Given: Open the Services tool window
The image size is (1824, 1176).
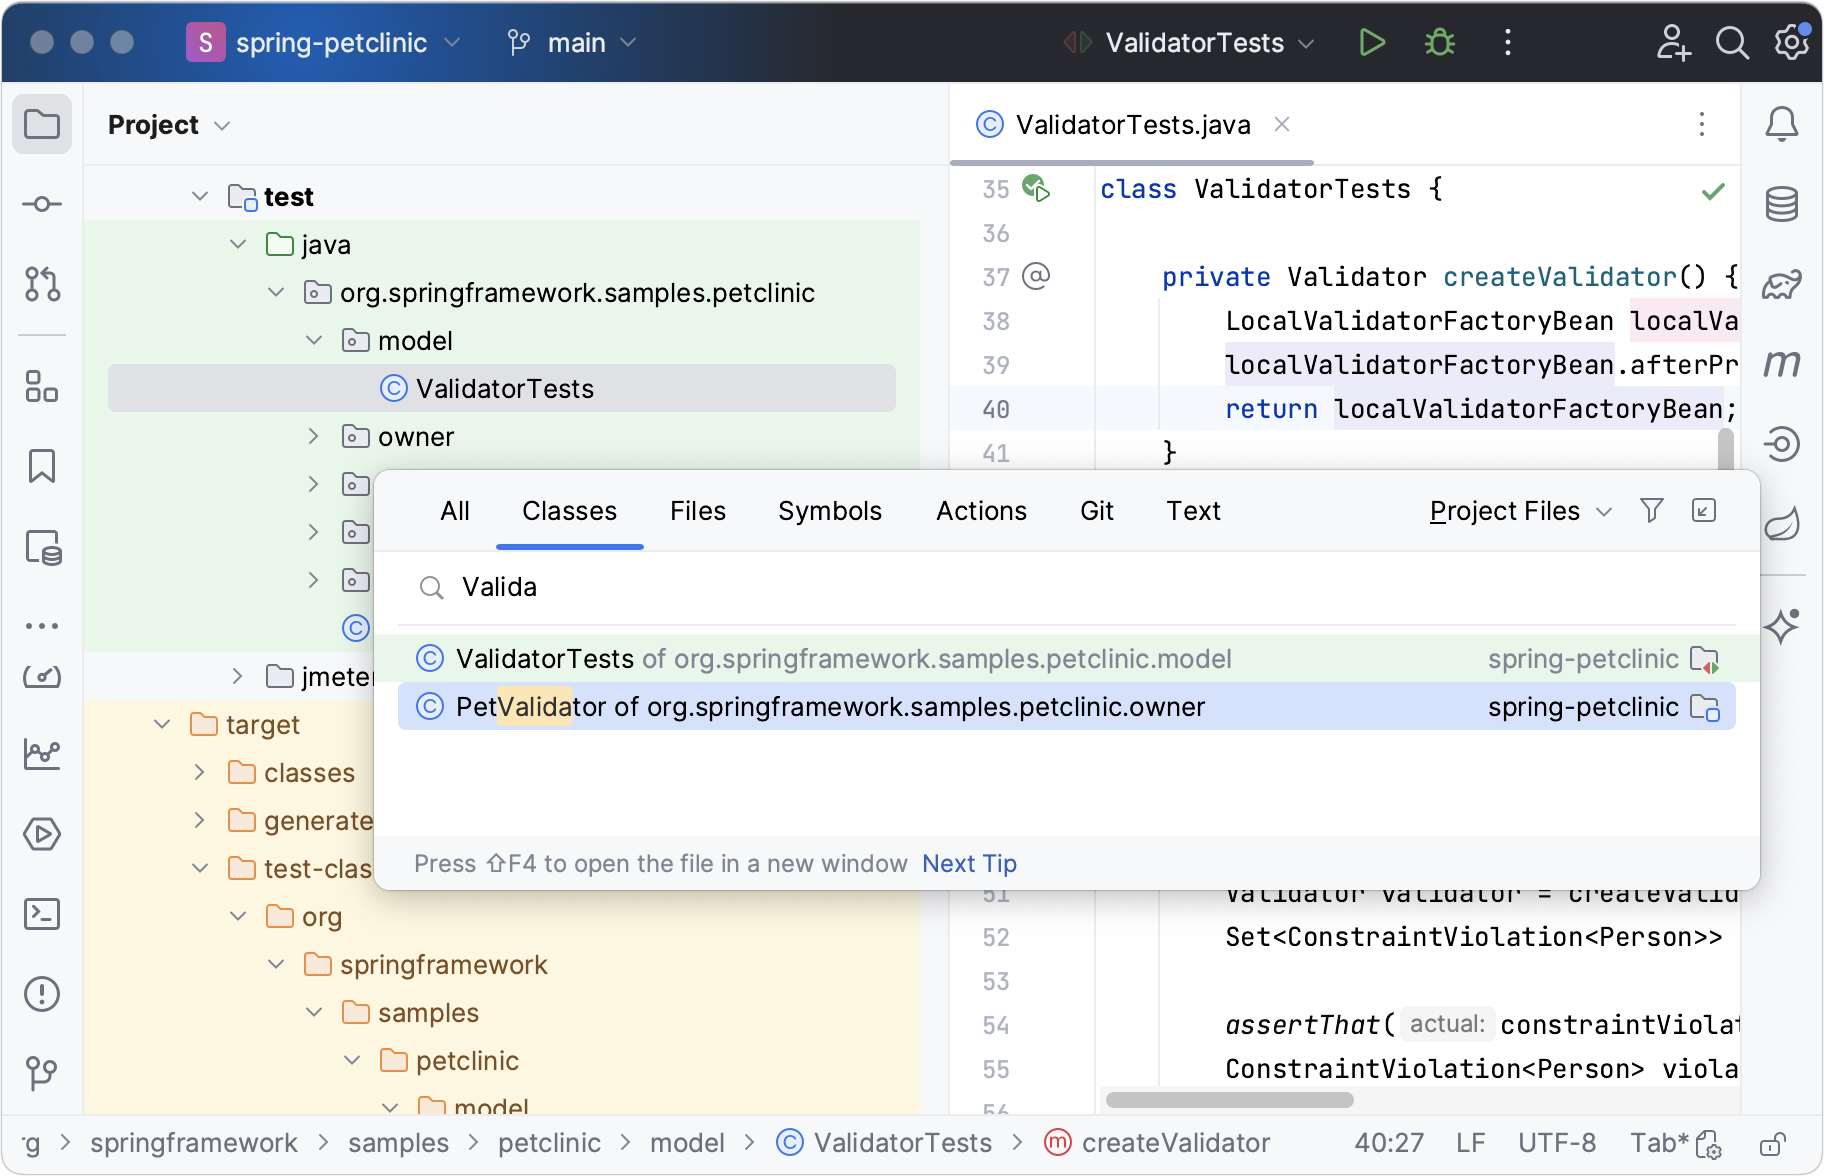Looking at the screenshot, I should pos(42,834).
